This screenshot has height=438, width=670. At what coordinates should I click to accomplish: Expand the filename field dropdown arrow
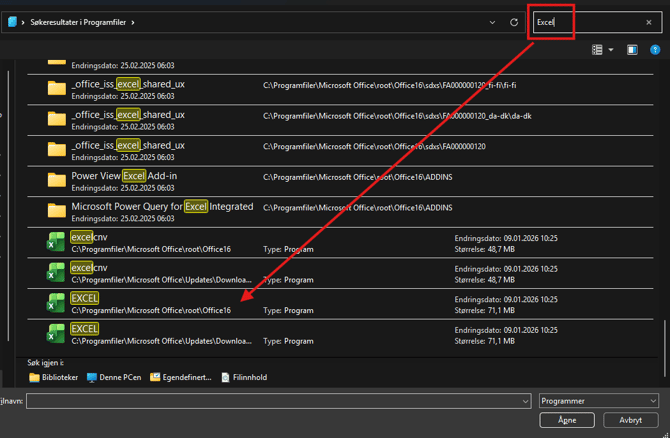click(x=526, y=401)
